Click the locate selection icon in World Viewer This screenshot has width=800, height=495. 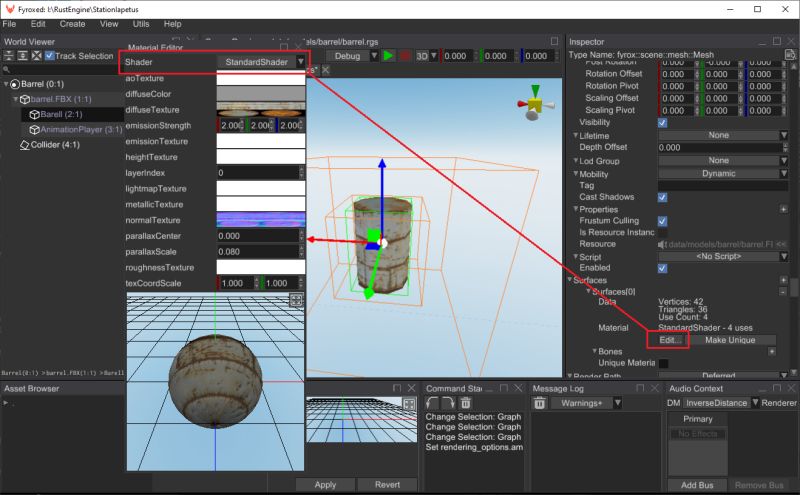36,56
